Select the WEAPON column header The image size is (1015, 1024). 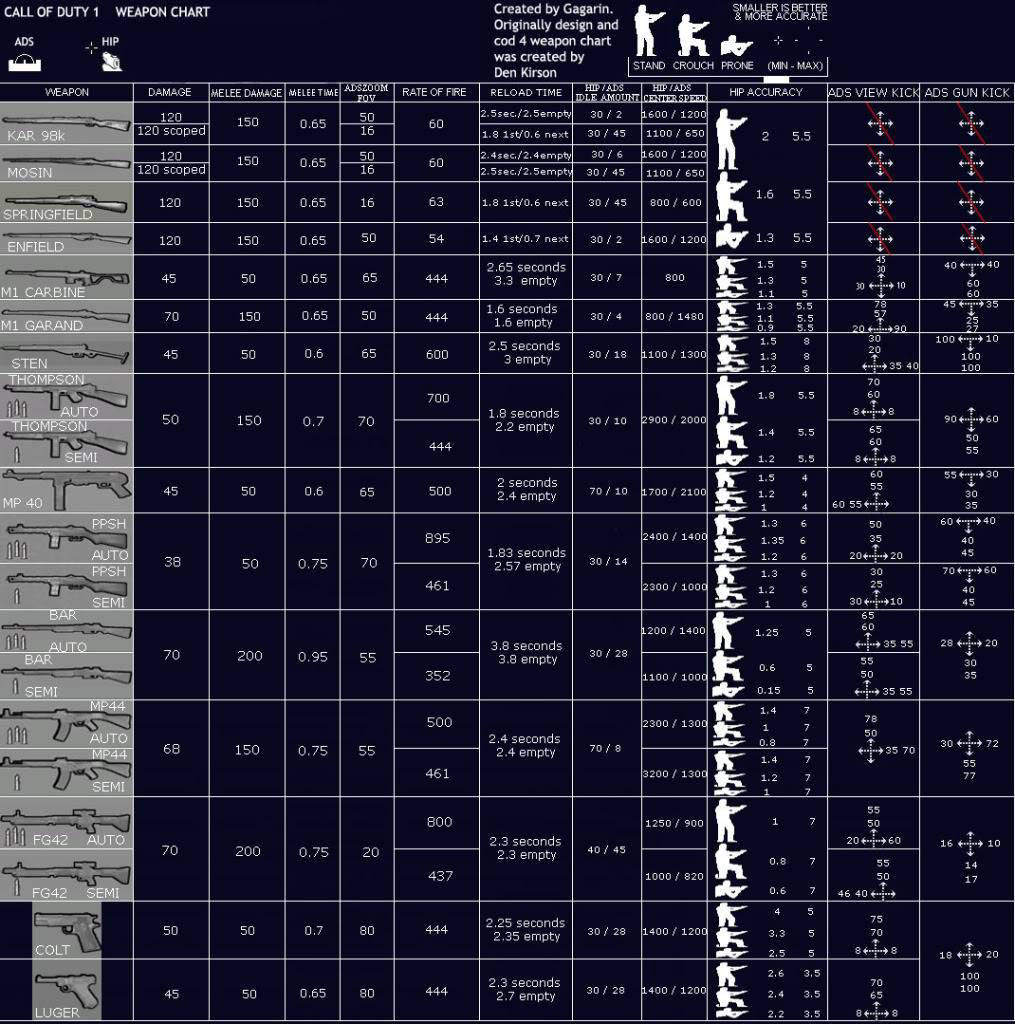coord(66,92)
